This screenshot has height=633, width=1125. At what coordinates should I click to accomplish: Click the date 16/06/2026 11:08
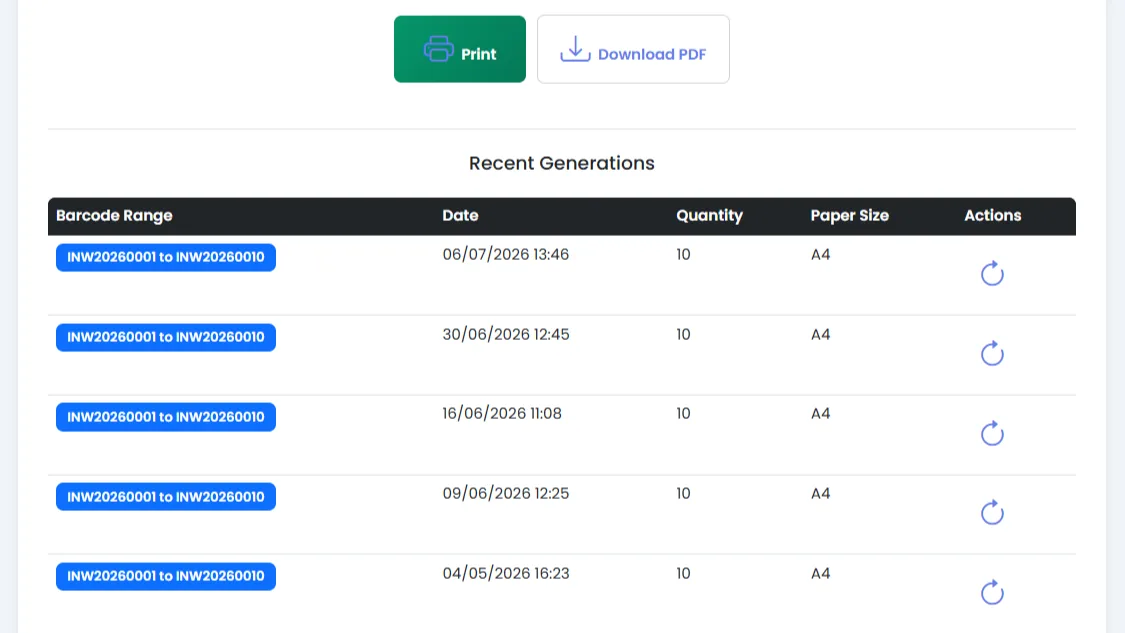tap(502, 413)
